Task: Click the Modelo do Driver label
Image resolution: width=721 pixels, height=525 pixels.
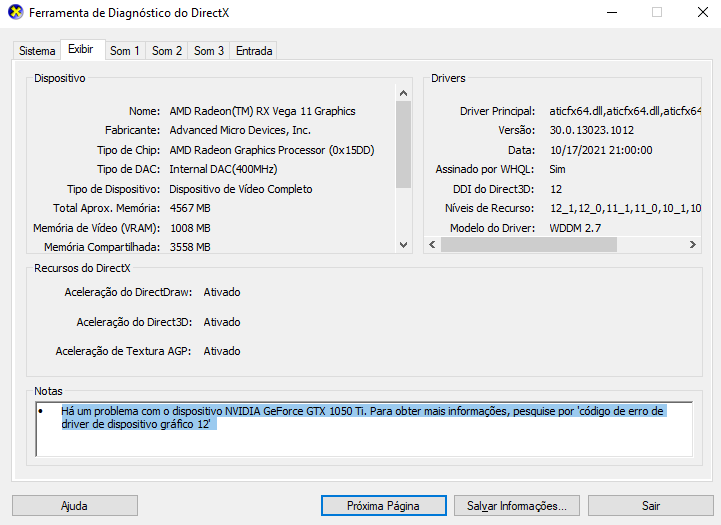Action: [492, 228]
